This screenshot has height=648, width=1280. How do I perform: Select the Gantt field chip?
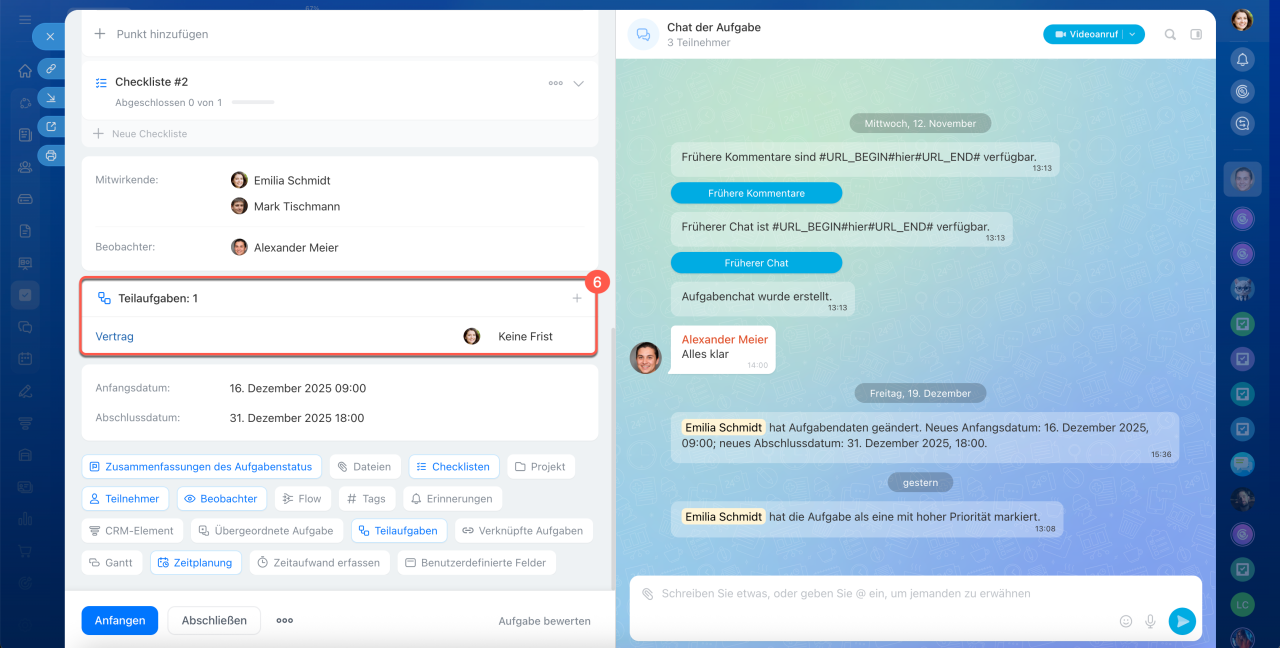pos(110,563)
